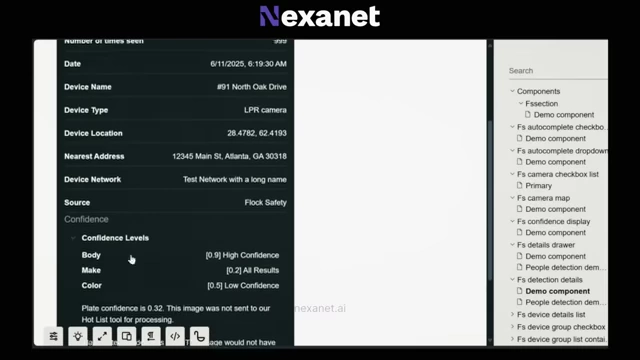The image size is (640, 360).
Task: Click the Device Network label
Action: 93,180
